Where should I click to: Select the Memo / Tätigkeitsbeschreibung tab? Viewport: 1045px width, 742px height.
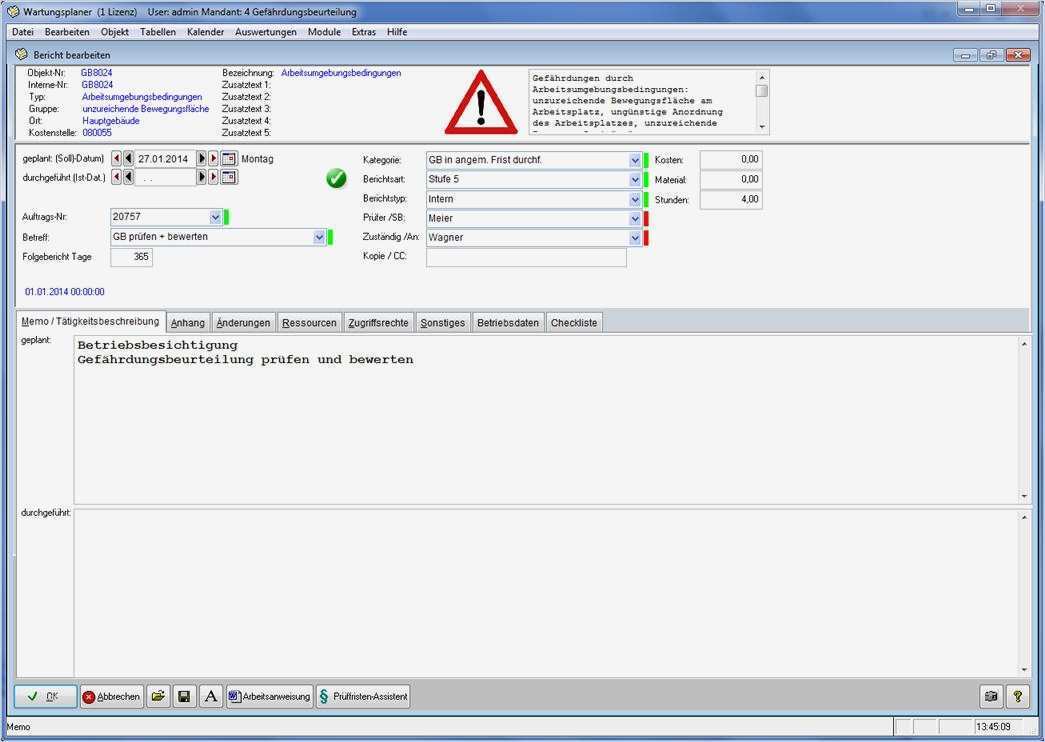pyautogui.click(x=90, y=321)
